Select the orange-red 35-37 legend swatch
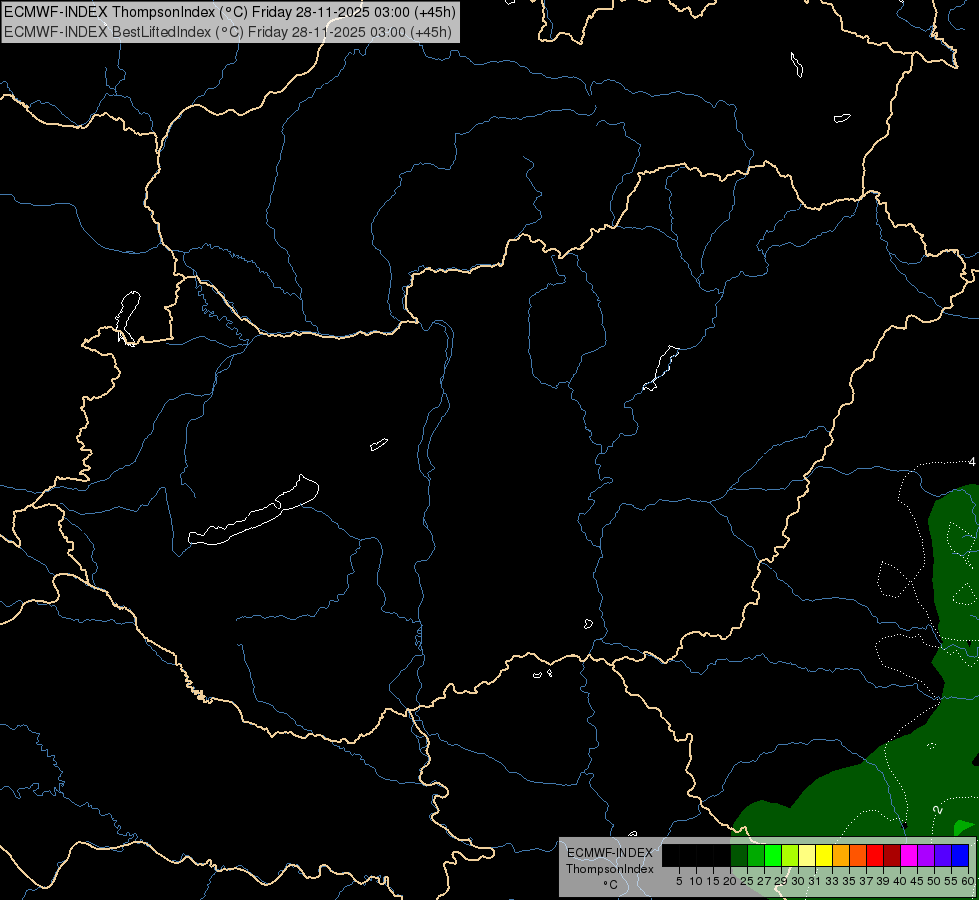The image size is (979, 900). 858,855
